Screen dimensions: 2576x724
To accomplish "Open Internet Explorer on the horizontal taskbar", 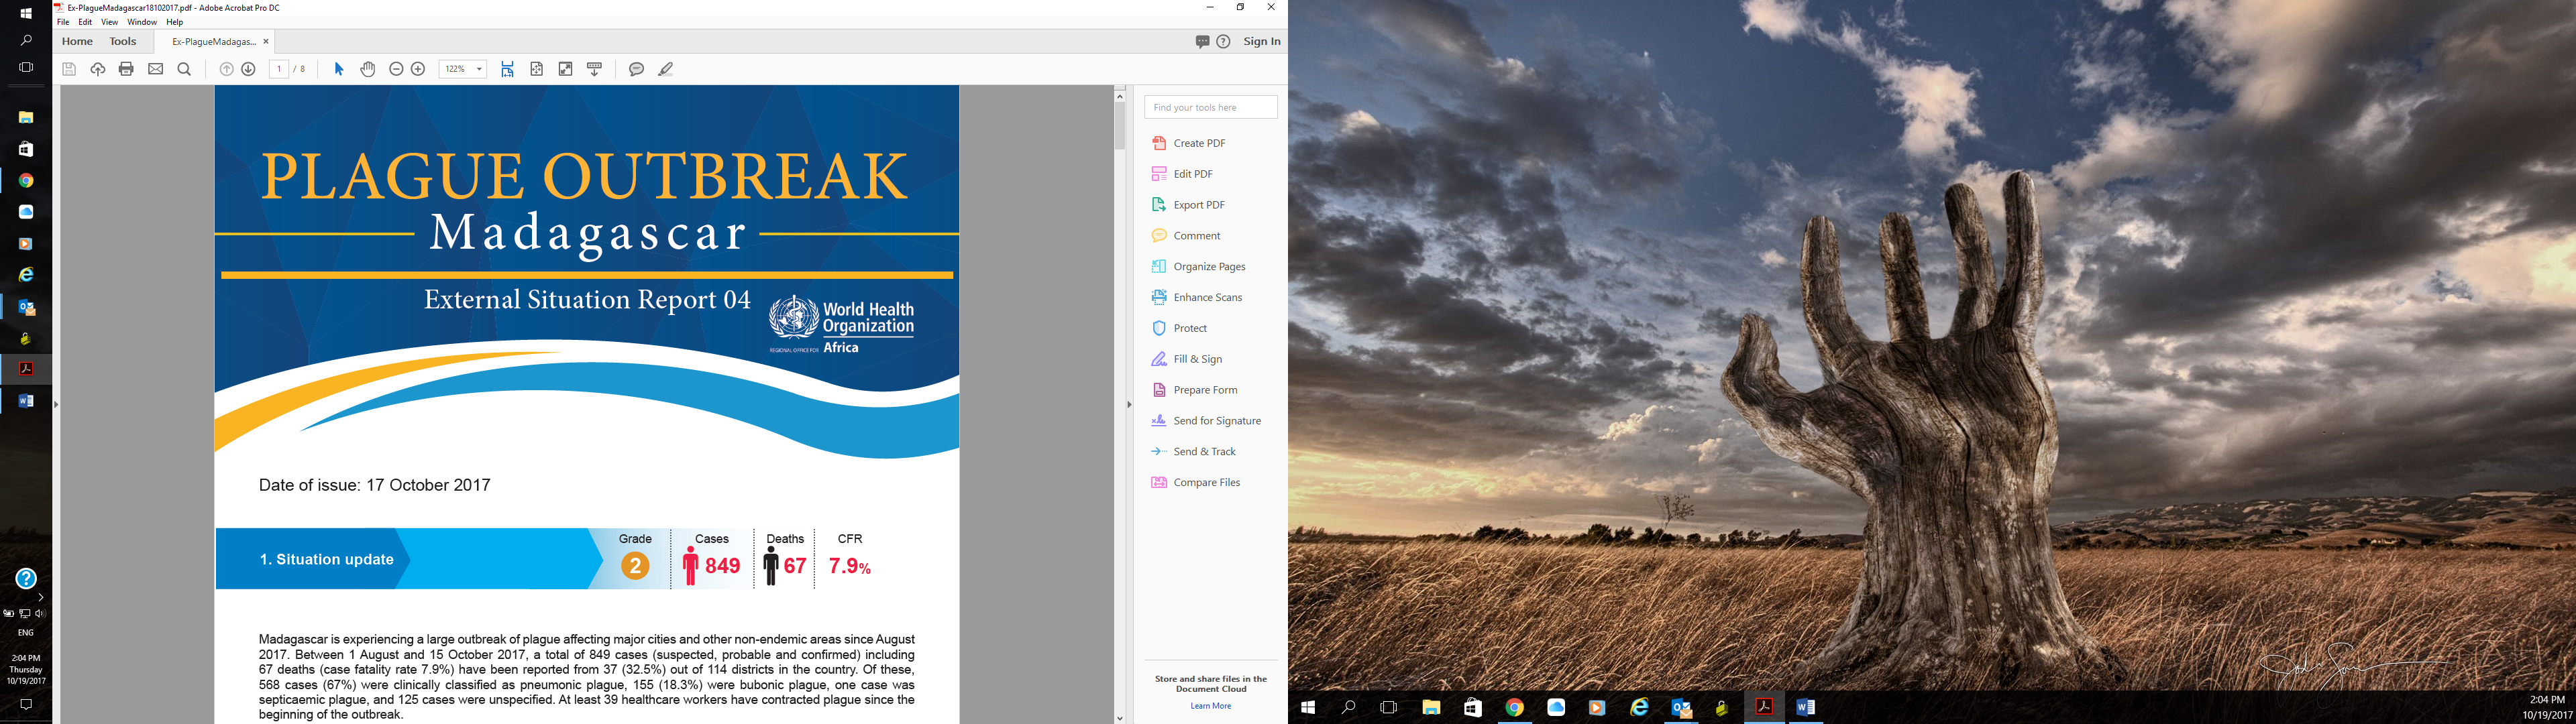I will (1639, 707).
